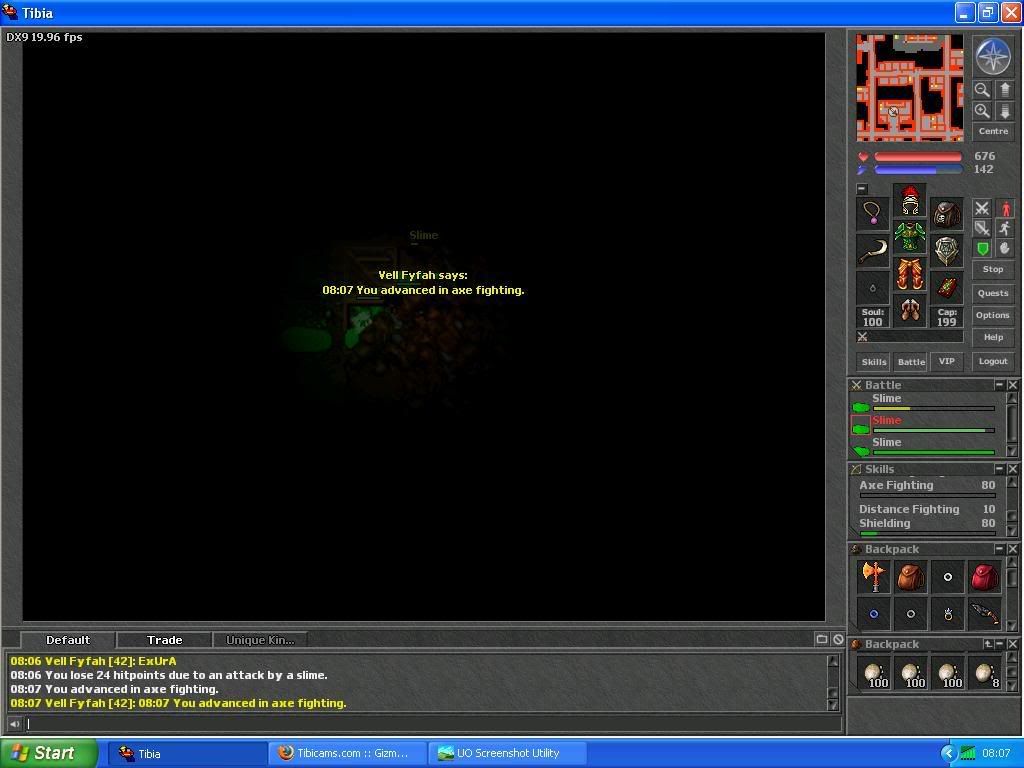Viewport: 1024px width, 768px height.
Task: Select the amulet in the necklace slot
Action: click(x=872, y=214)
